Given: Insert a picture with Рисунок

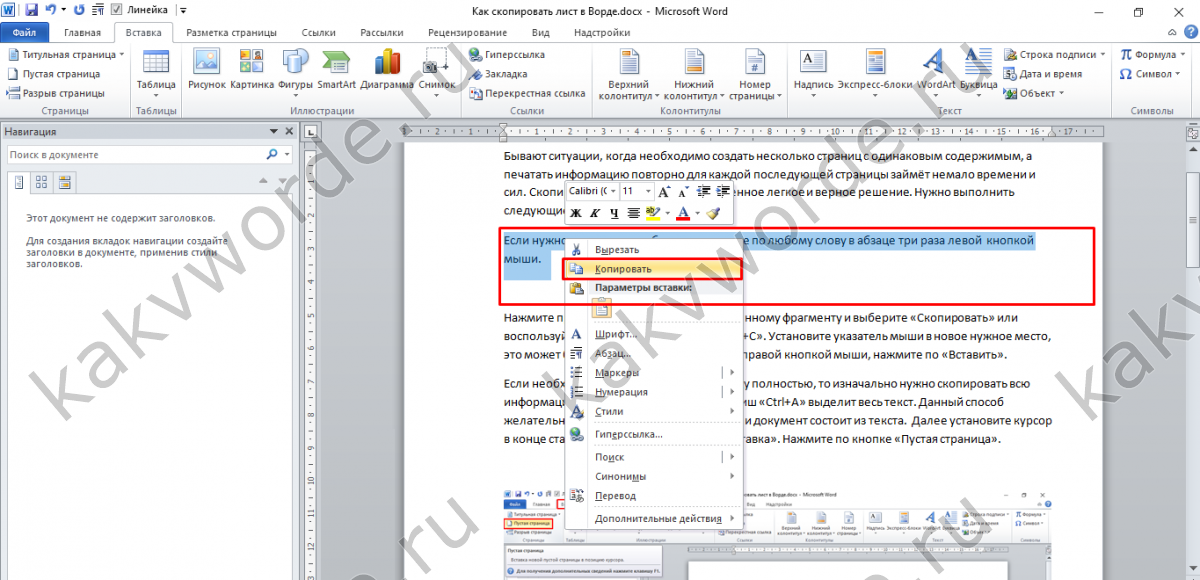Looking at the screenshot, I should (205, 70).
